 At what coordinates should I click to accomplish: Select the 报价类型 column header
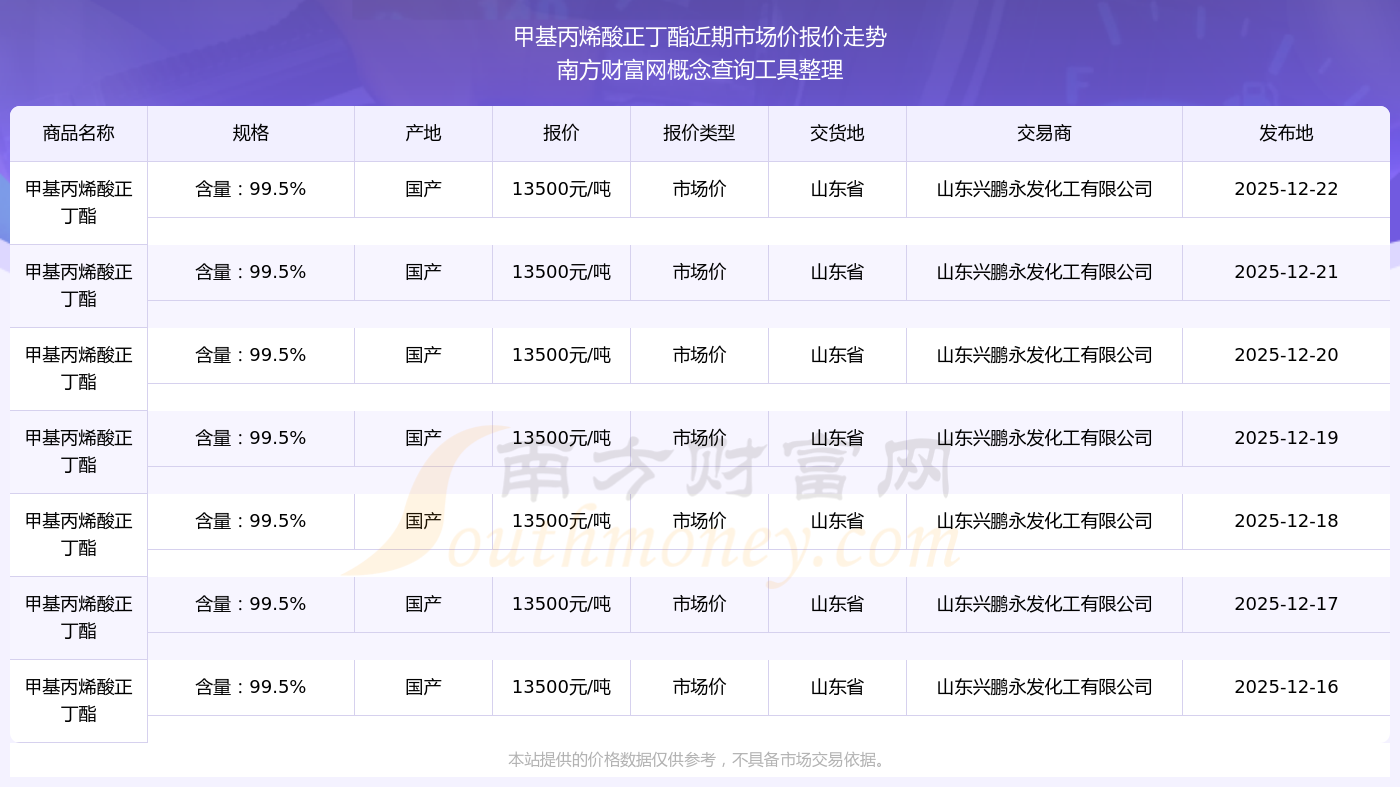tap(700, 133)
